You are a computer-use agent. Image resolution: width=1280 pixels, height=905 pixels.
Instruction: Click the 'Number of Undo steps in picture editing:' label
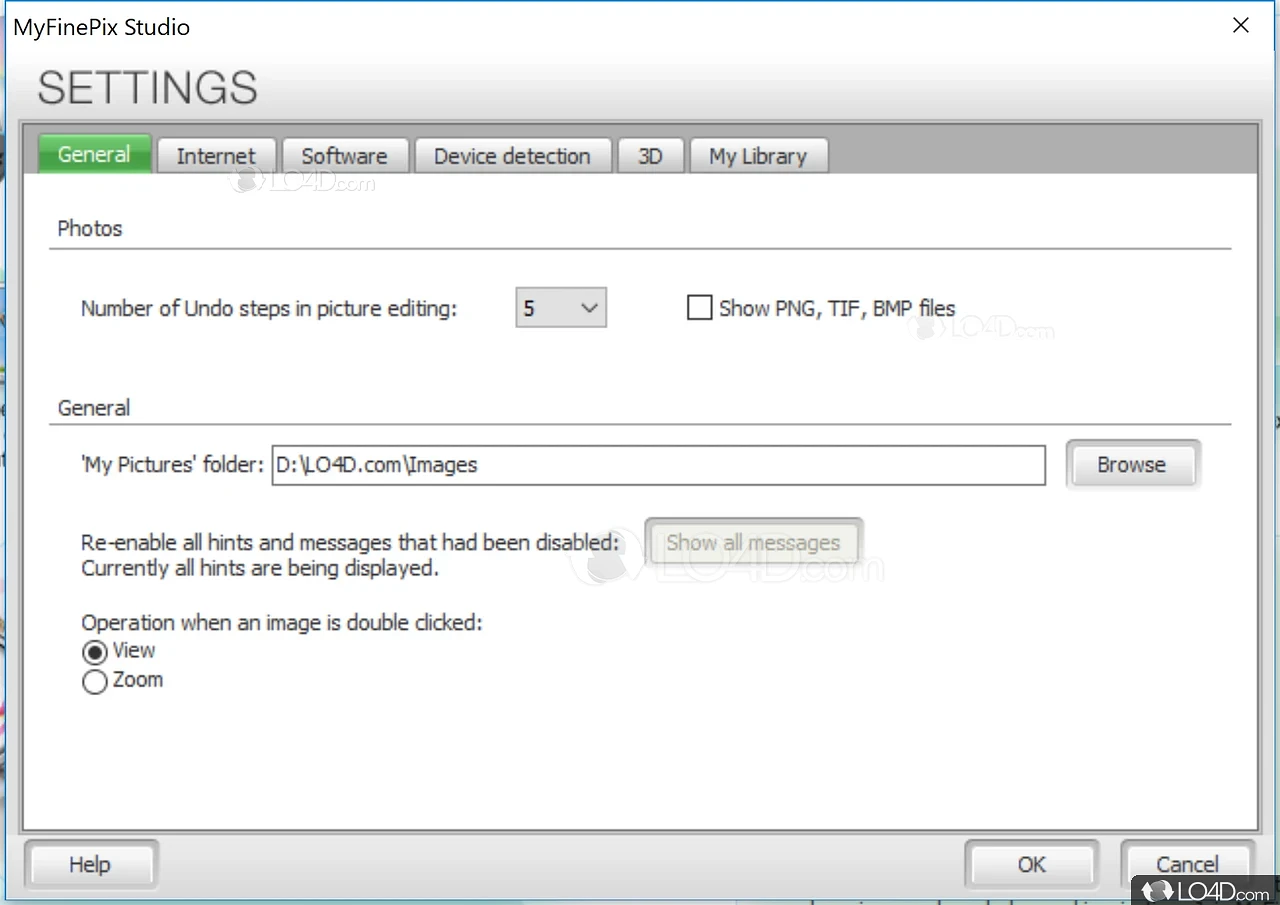(x=269, y=309)
